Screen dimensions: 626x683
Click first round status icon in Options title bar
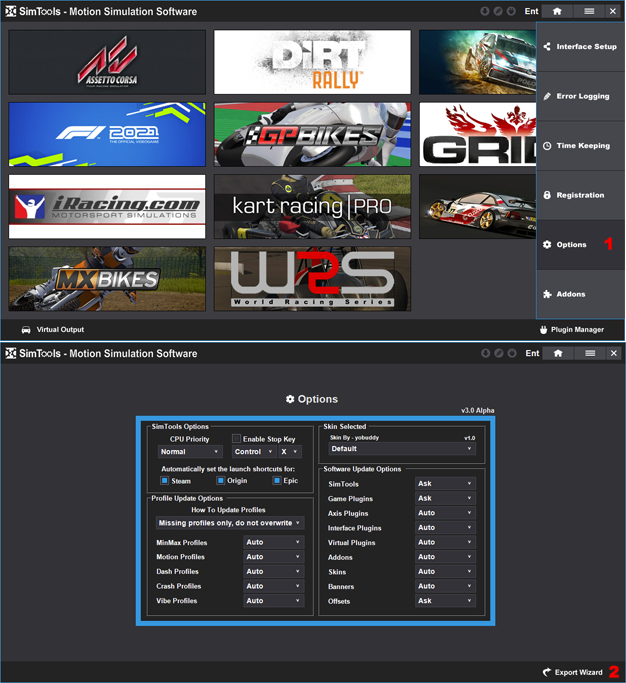[x=486, y=353]
